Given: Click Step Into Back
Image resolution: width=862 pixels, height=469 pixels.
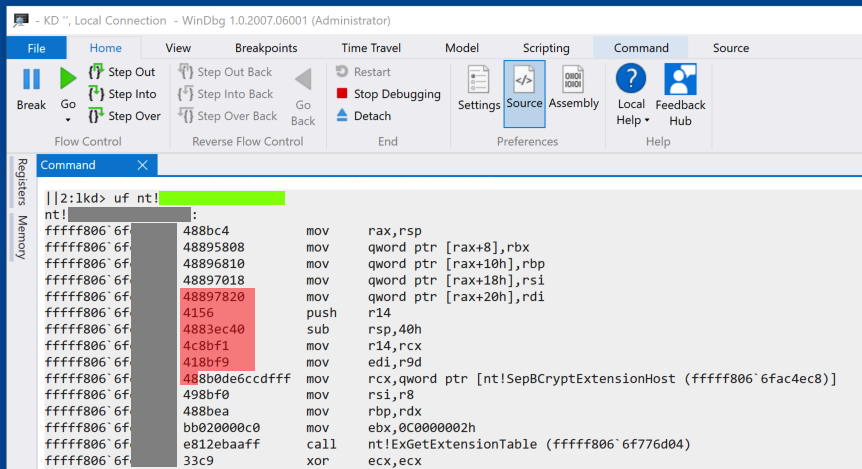Looking at the screenshot, I should (226, 94).
